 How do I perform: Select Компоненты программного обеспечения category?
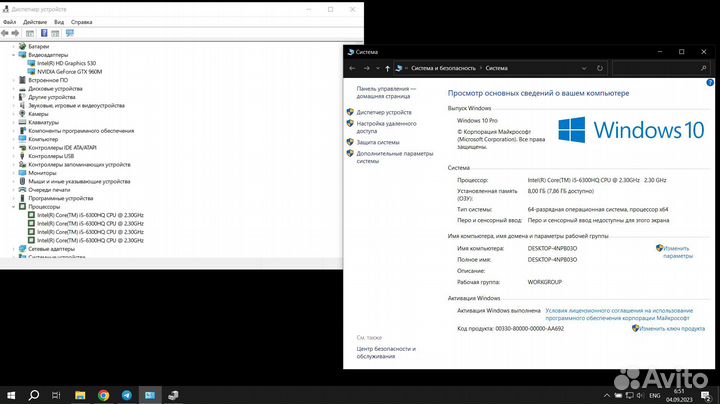pyautogui.click(x=81, y=131)
